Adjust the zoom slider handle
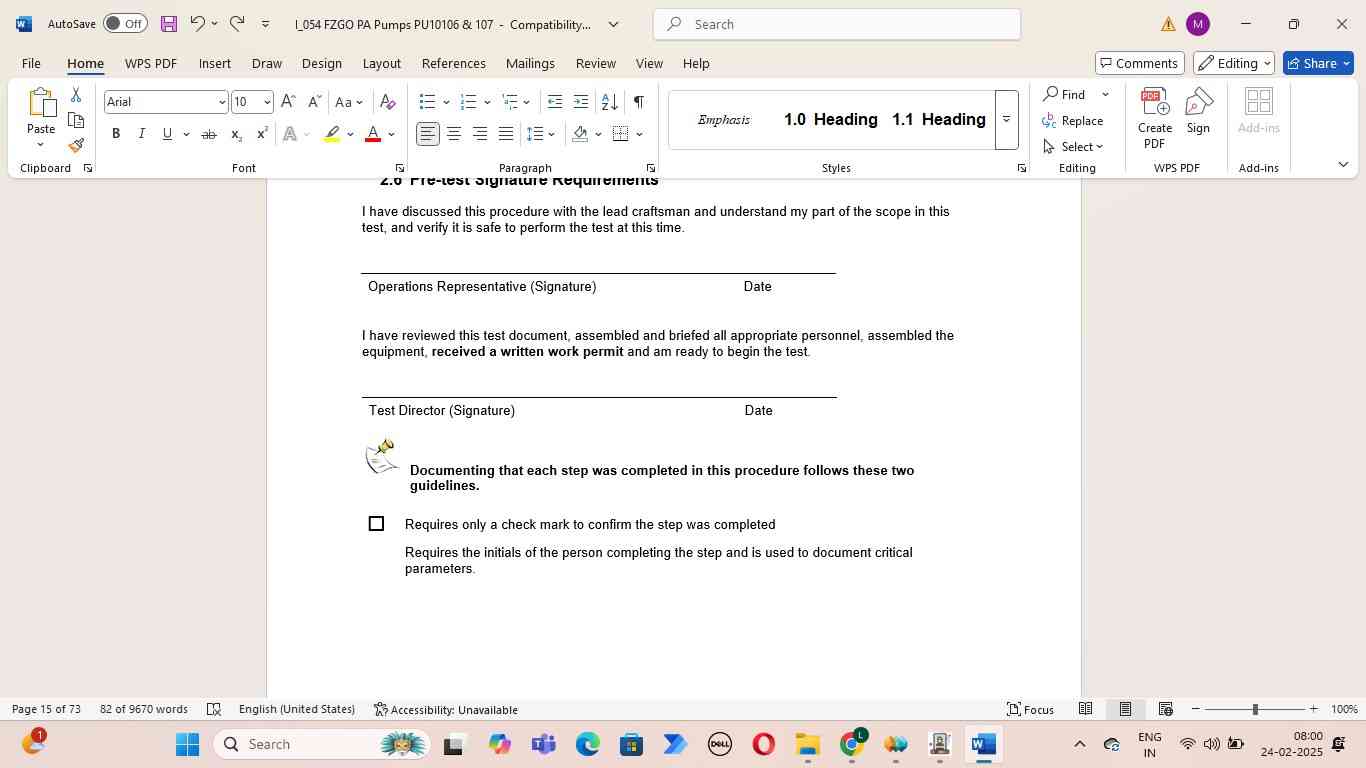The image size is (1366, 768). [x=1255, y=709]
